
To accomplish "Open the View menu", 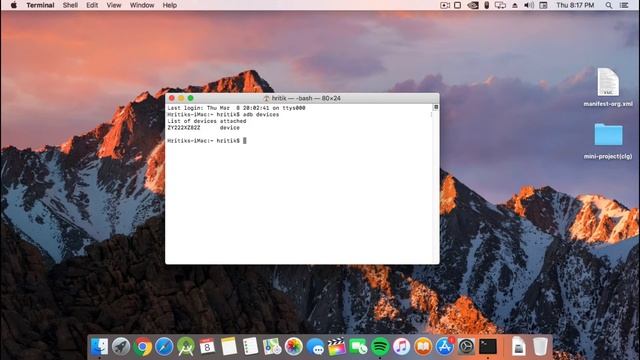I will [x=114, y=5].
